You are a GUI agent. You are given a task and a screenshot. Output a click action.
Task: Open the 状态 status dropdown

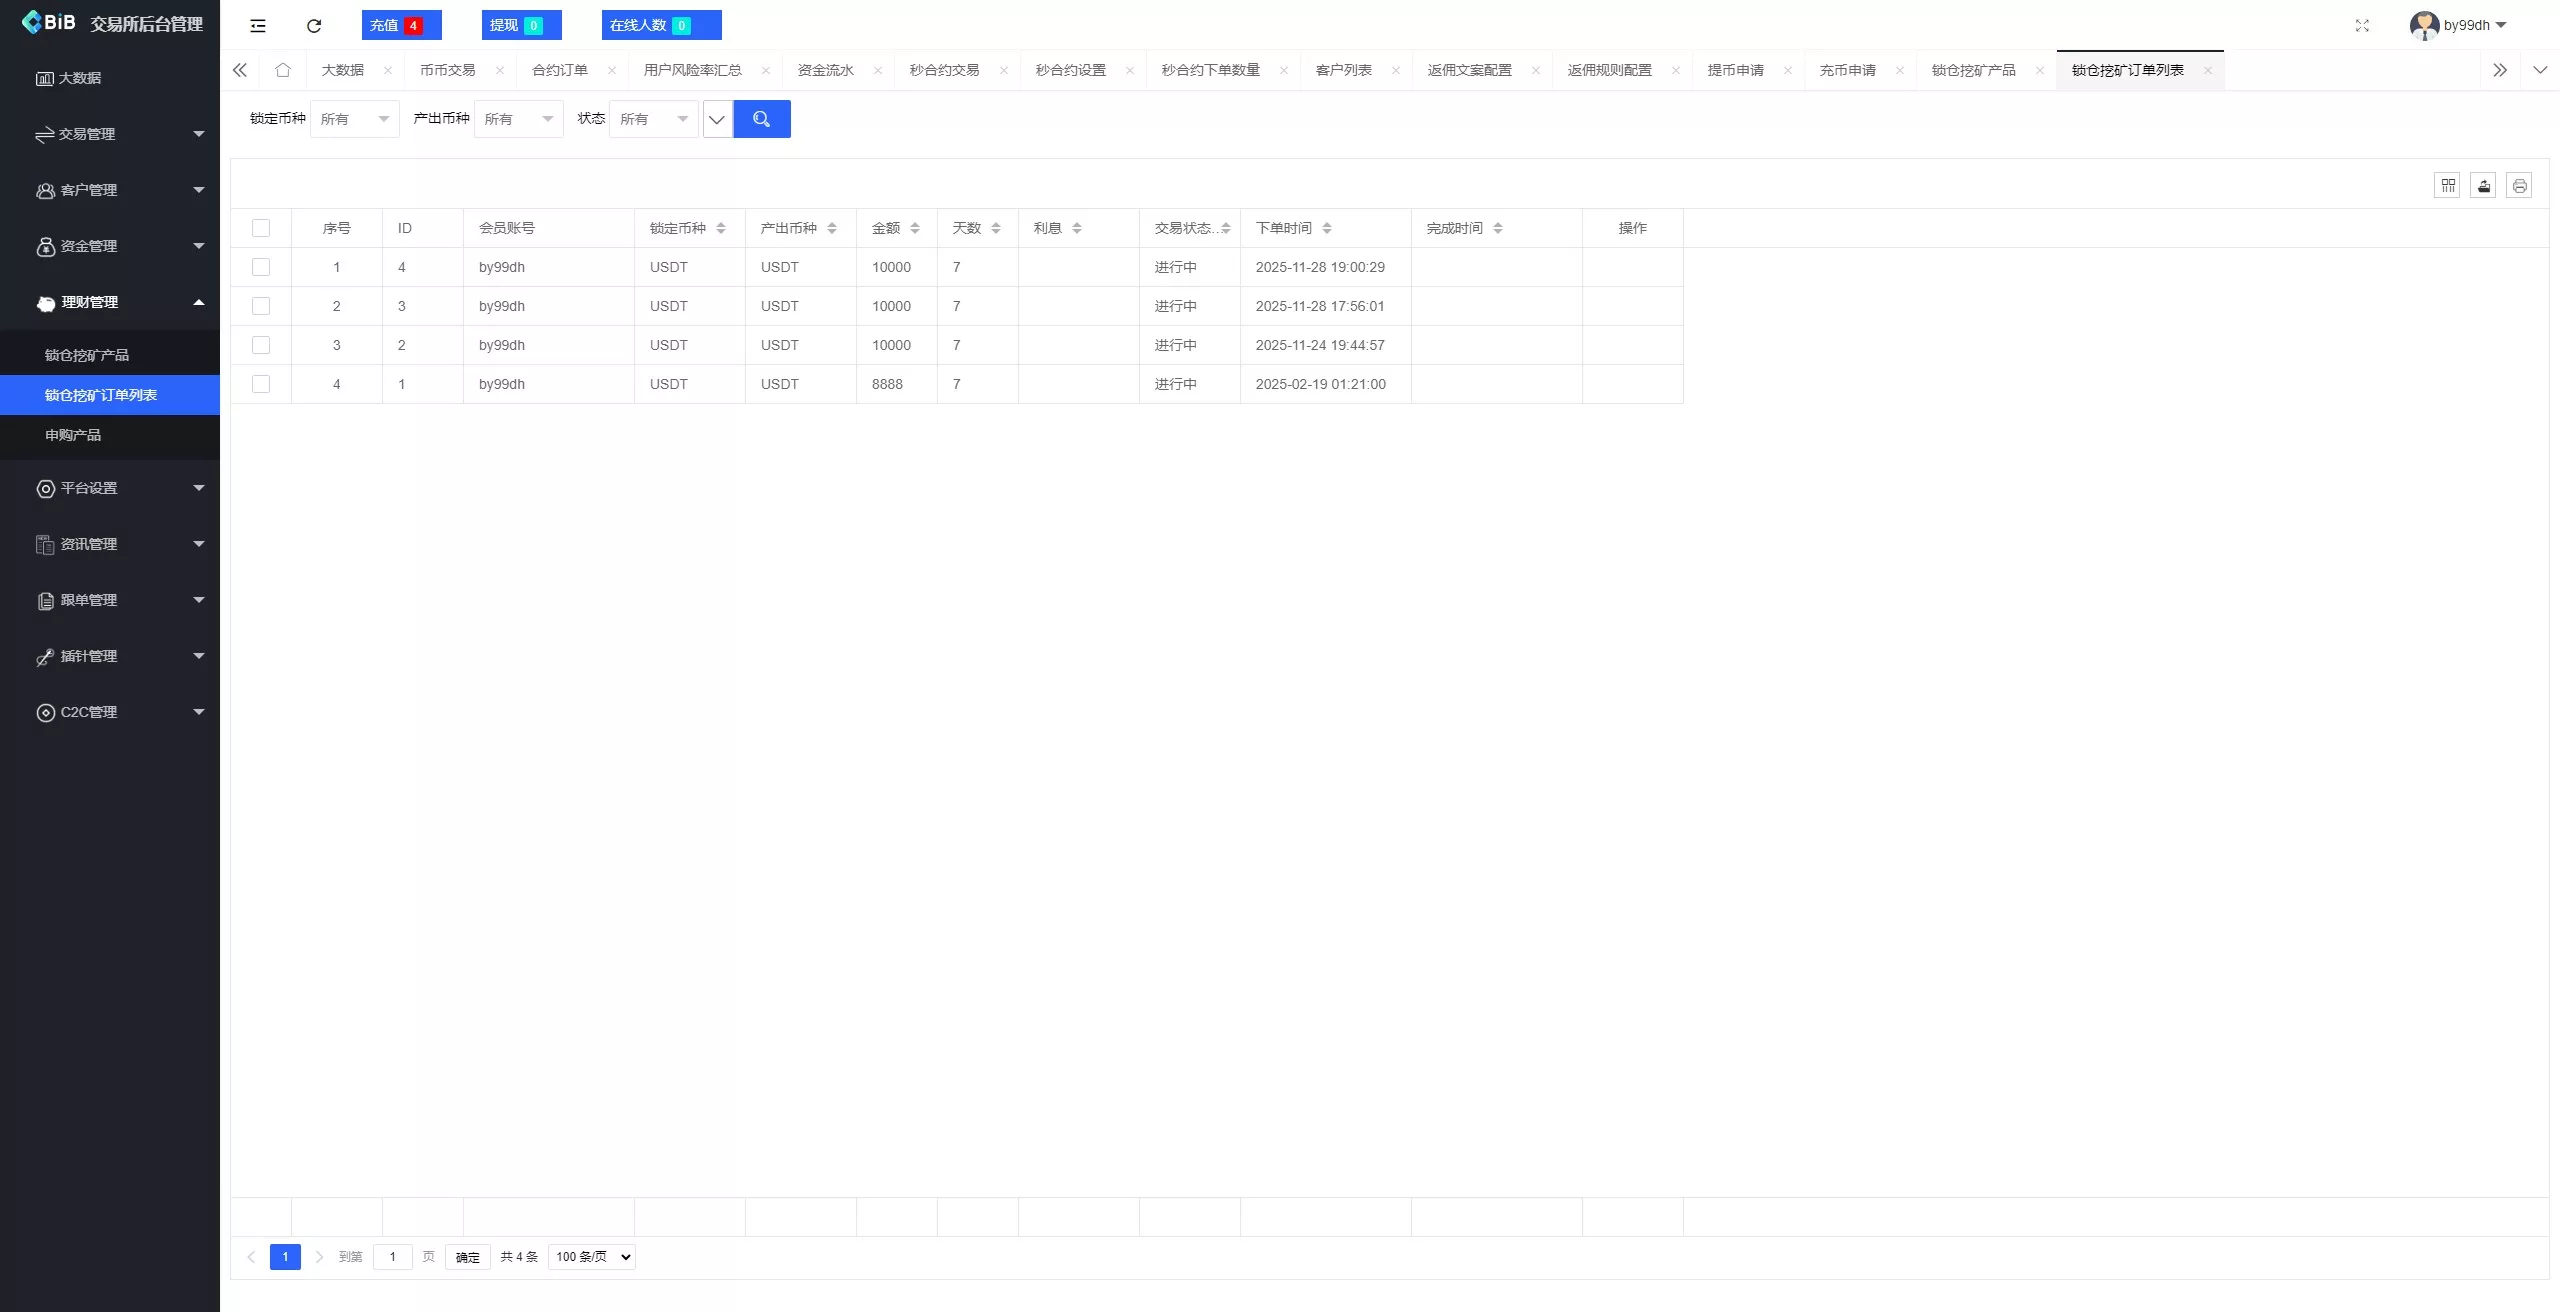pos(653,118)
